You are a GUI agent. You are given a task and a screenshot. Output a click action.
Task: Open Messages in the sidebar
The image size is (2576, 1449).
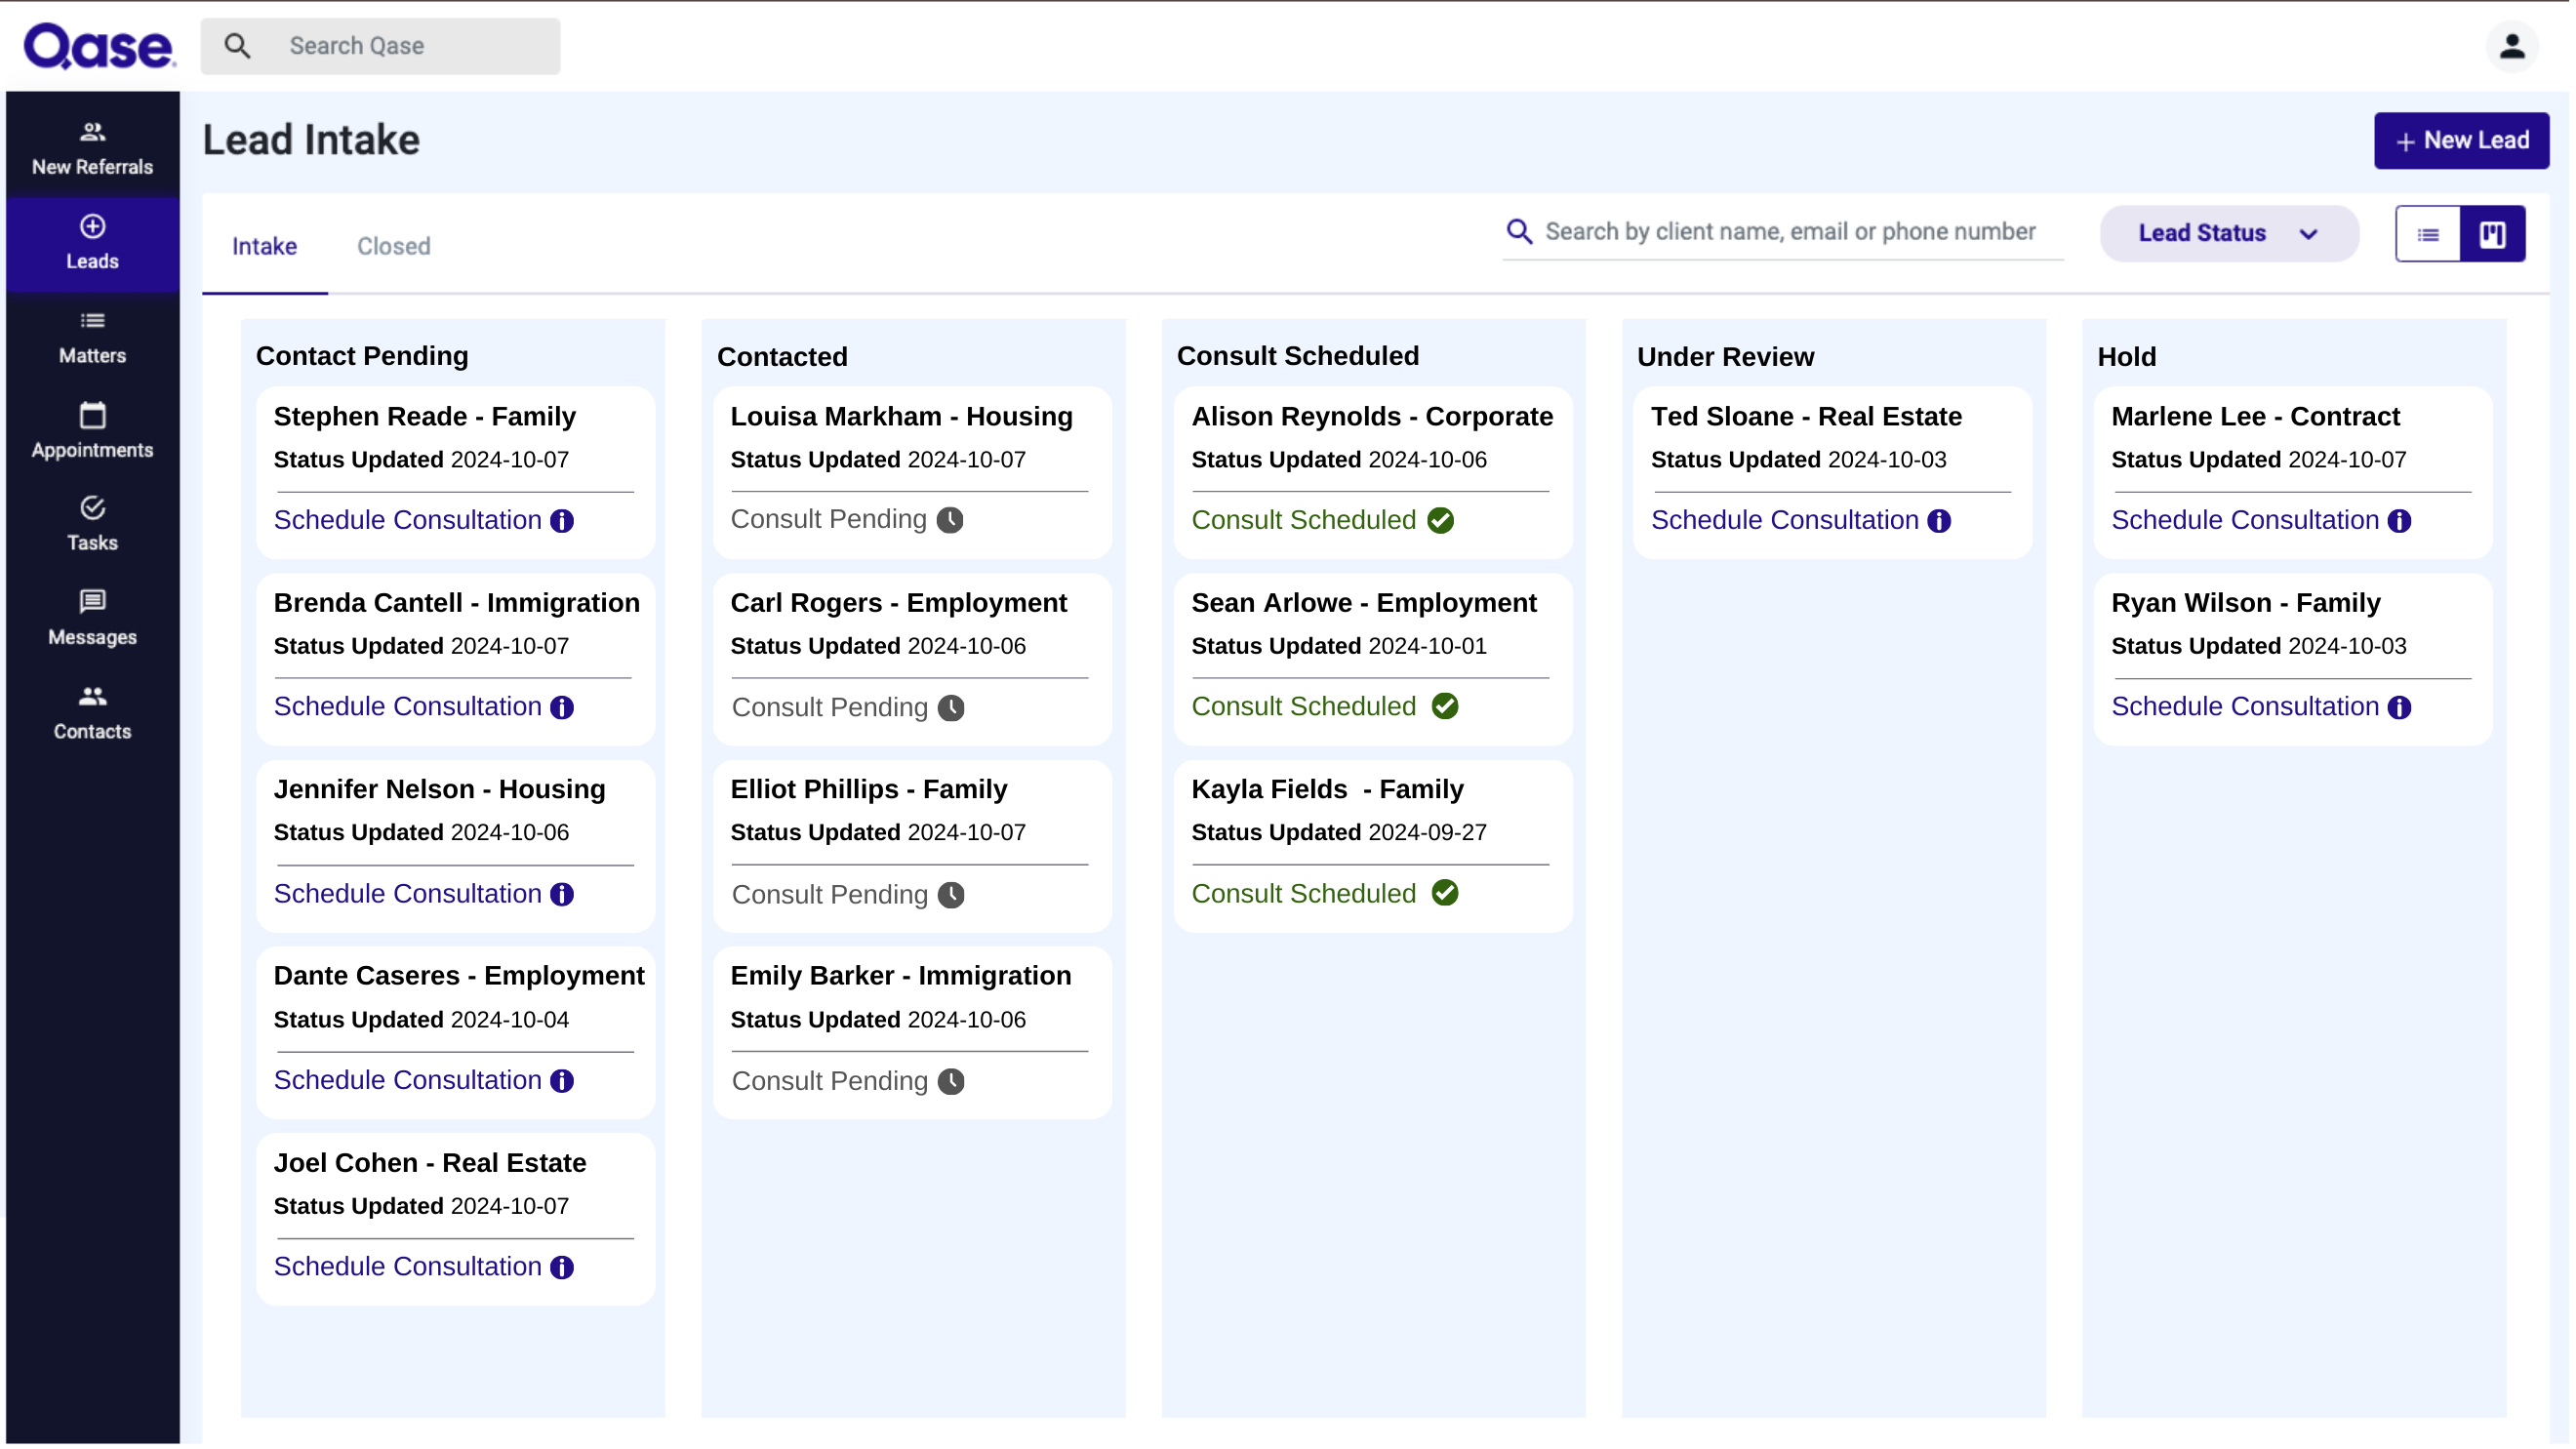pyautogui.click(x=92, y=619)
